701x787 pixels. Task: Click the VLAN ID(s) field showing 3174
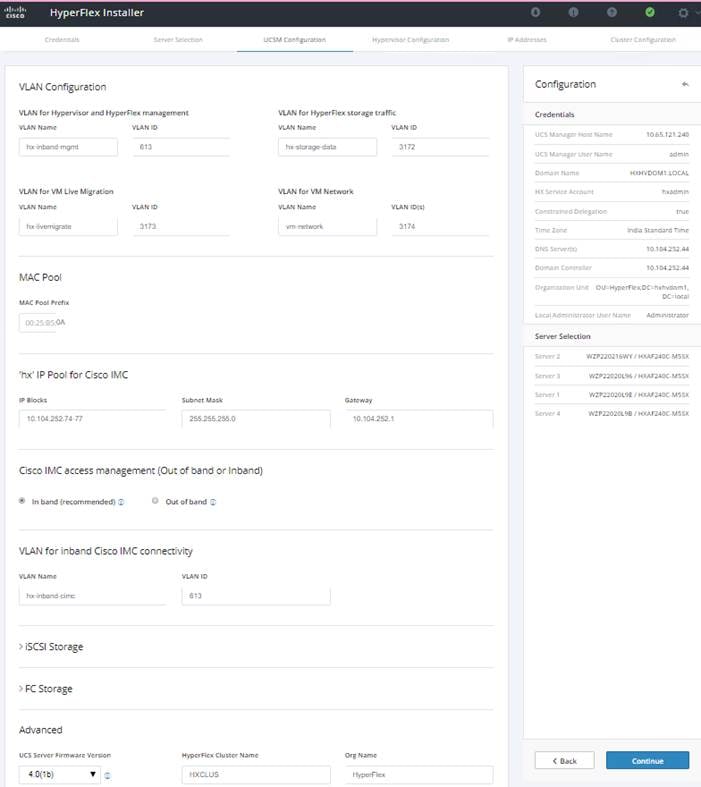(440, 226)
